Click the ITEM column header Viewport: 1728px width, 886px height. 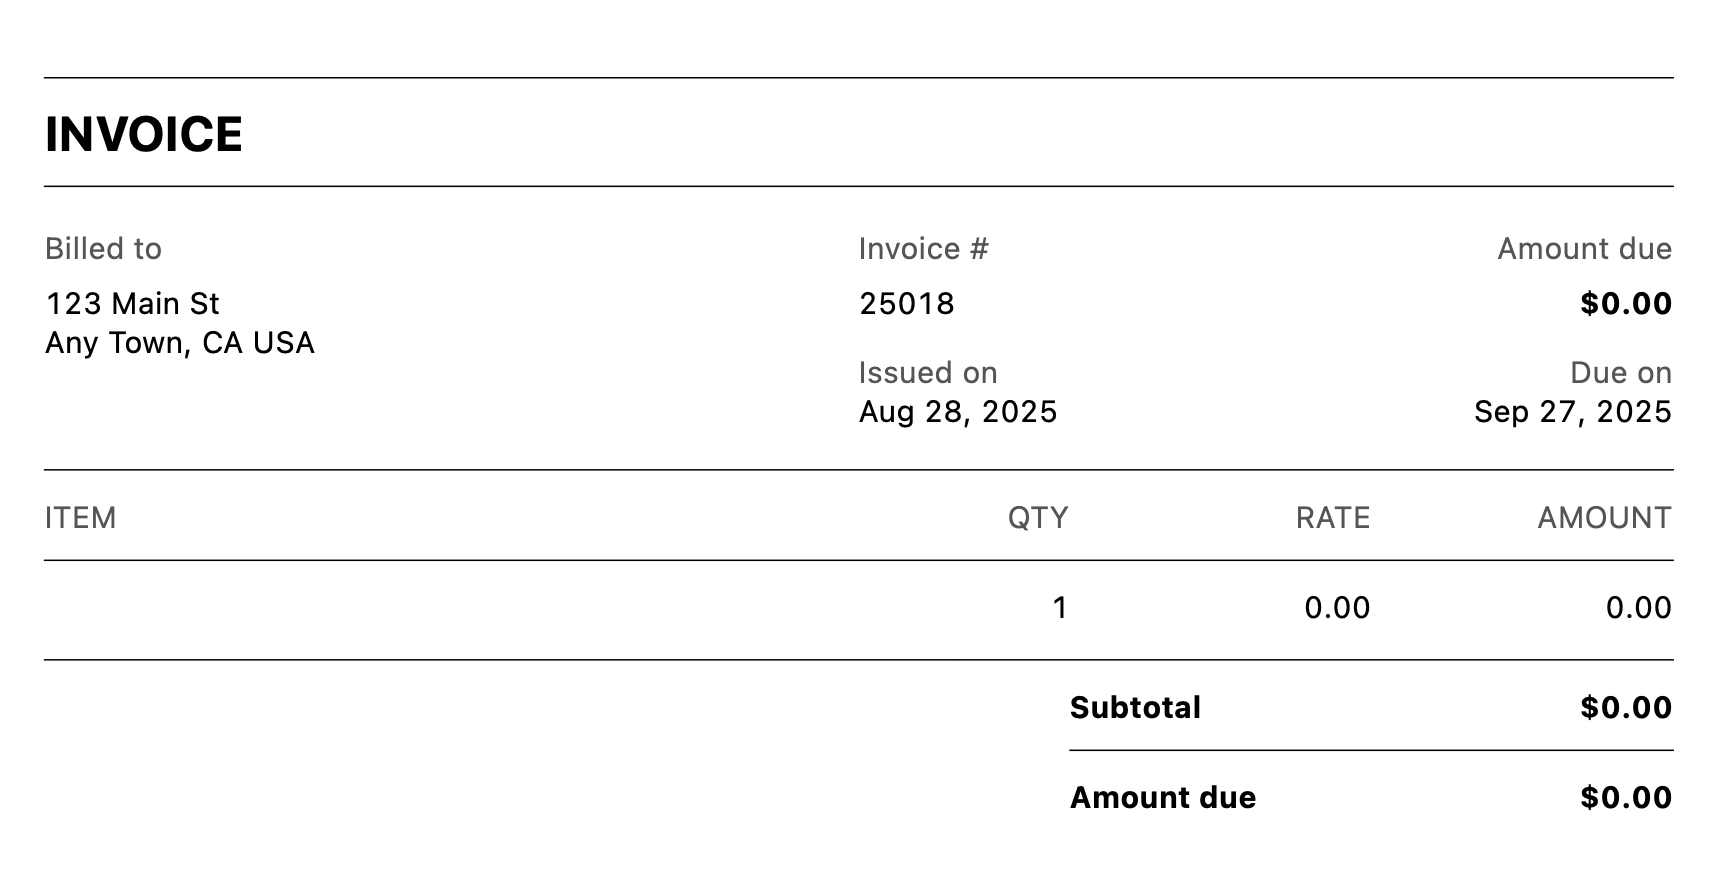[81, 518]
